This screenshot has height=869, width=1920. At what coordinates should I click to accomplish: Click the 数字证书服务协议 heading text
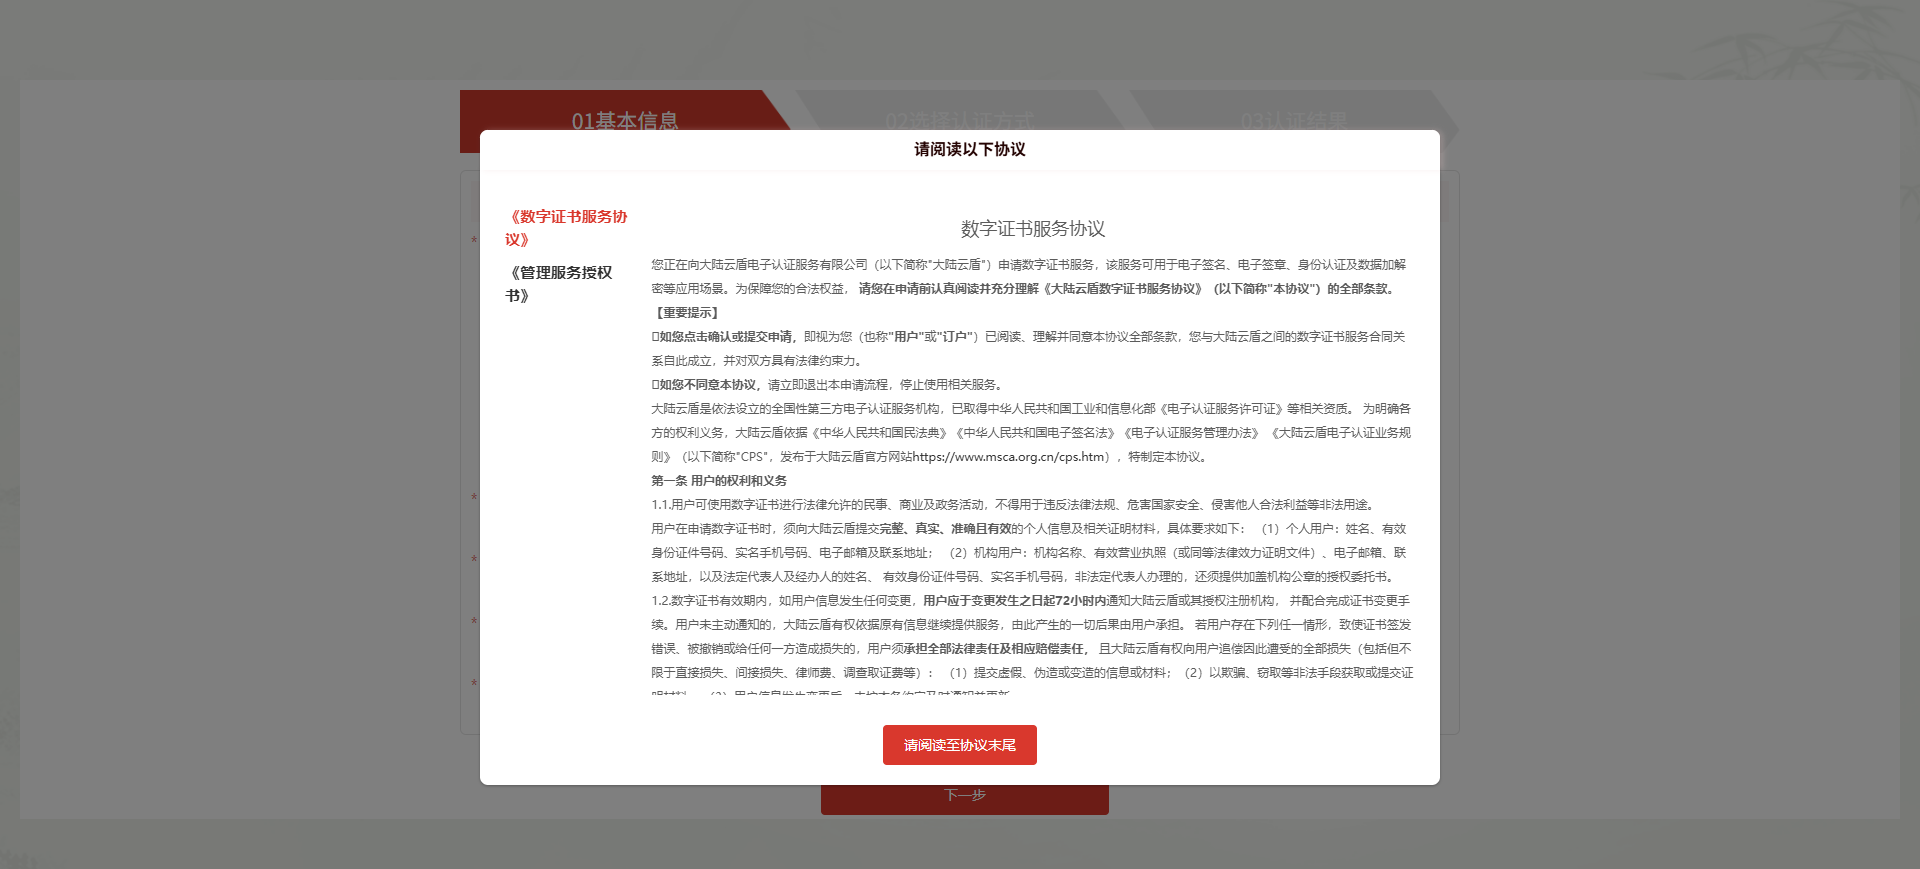[x=1033, y=229]
